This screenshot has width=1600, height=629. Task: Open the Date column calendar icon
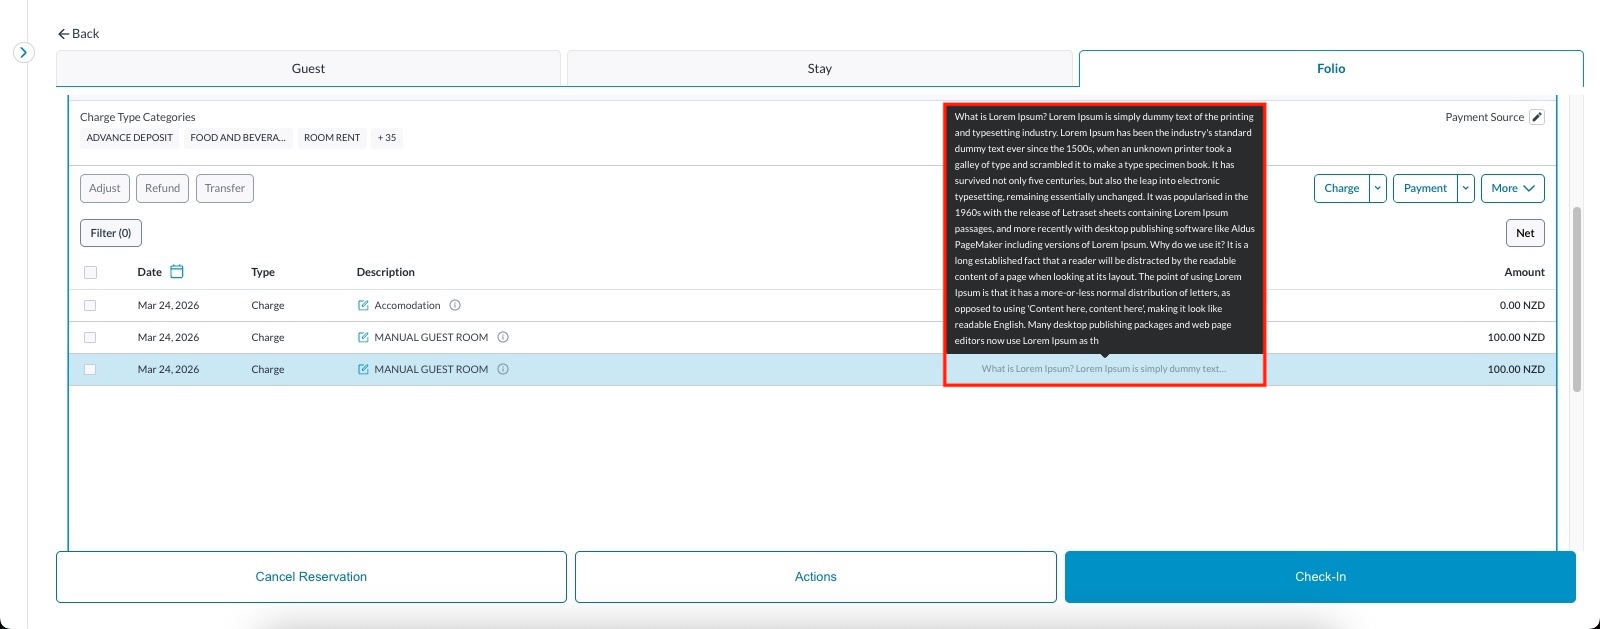click(177, 271)
